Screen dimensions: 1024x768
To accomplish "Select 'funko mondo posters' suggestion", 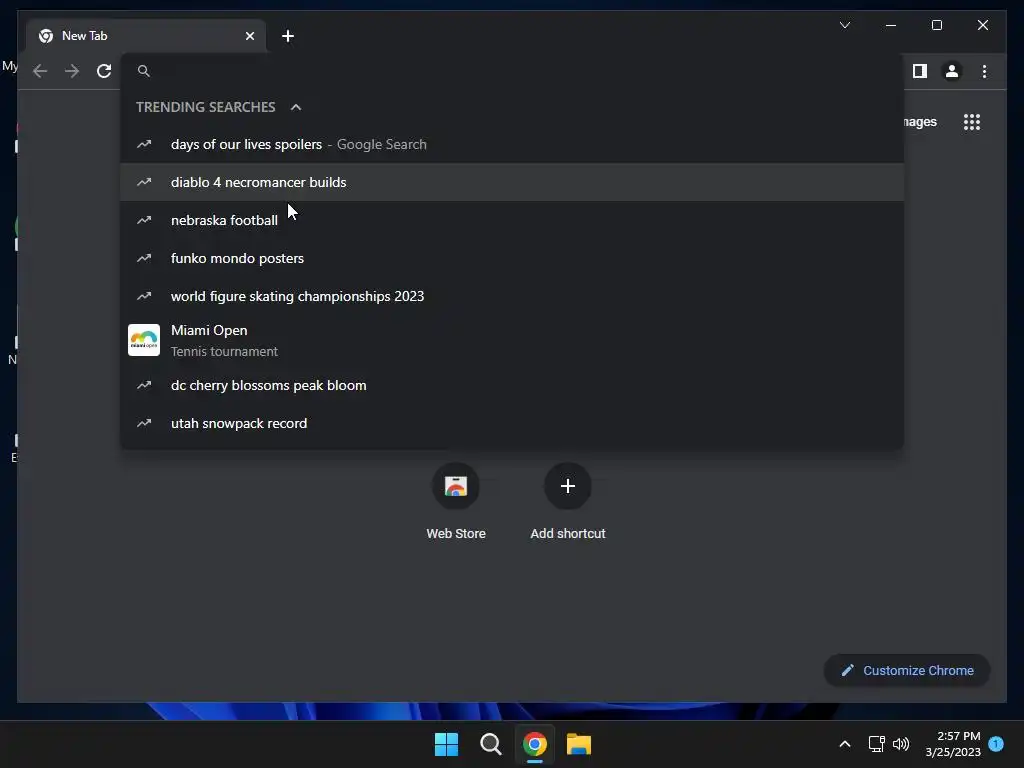I will pyautogui.click(x=512, y=258).
